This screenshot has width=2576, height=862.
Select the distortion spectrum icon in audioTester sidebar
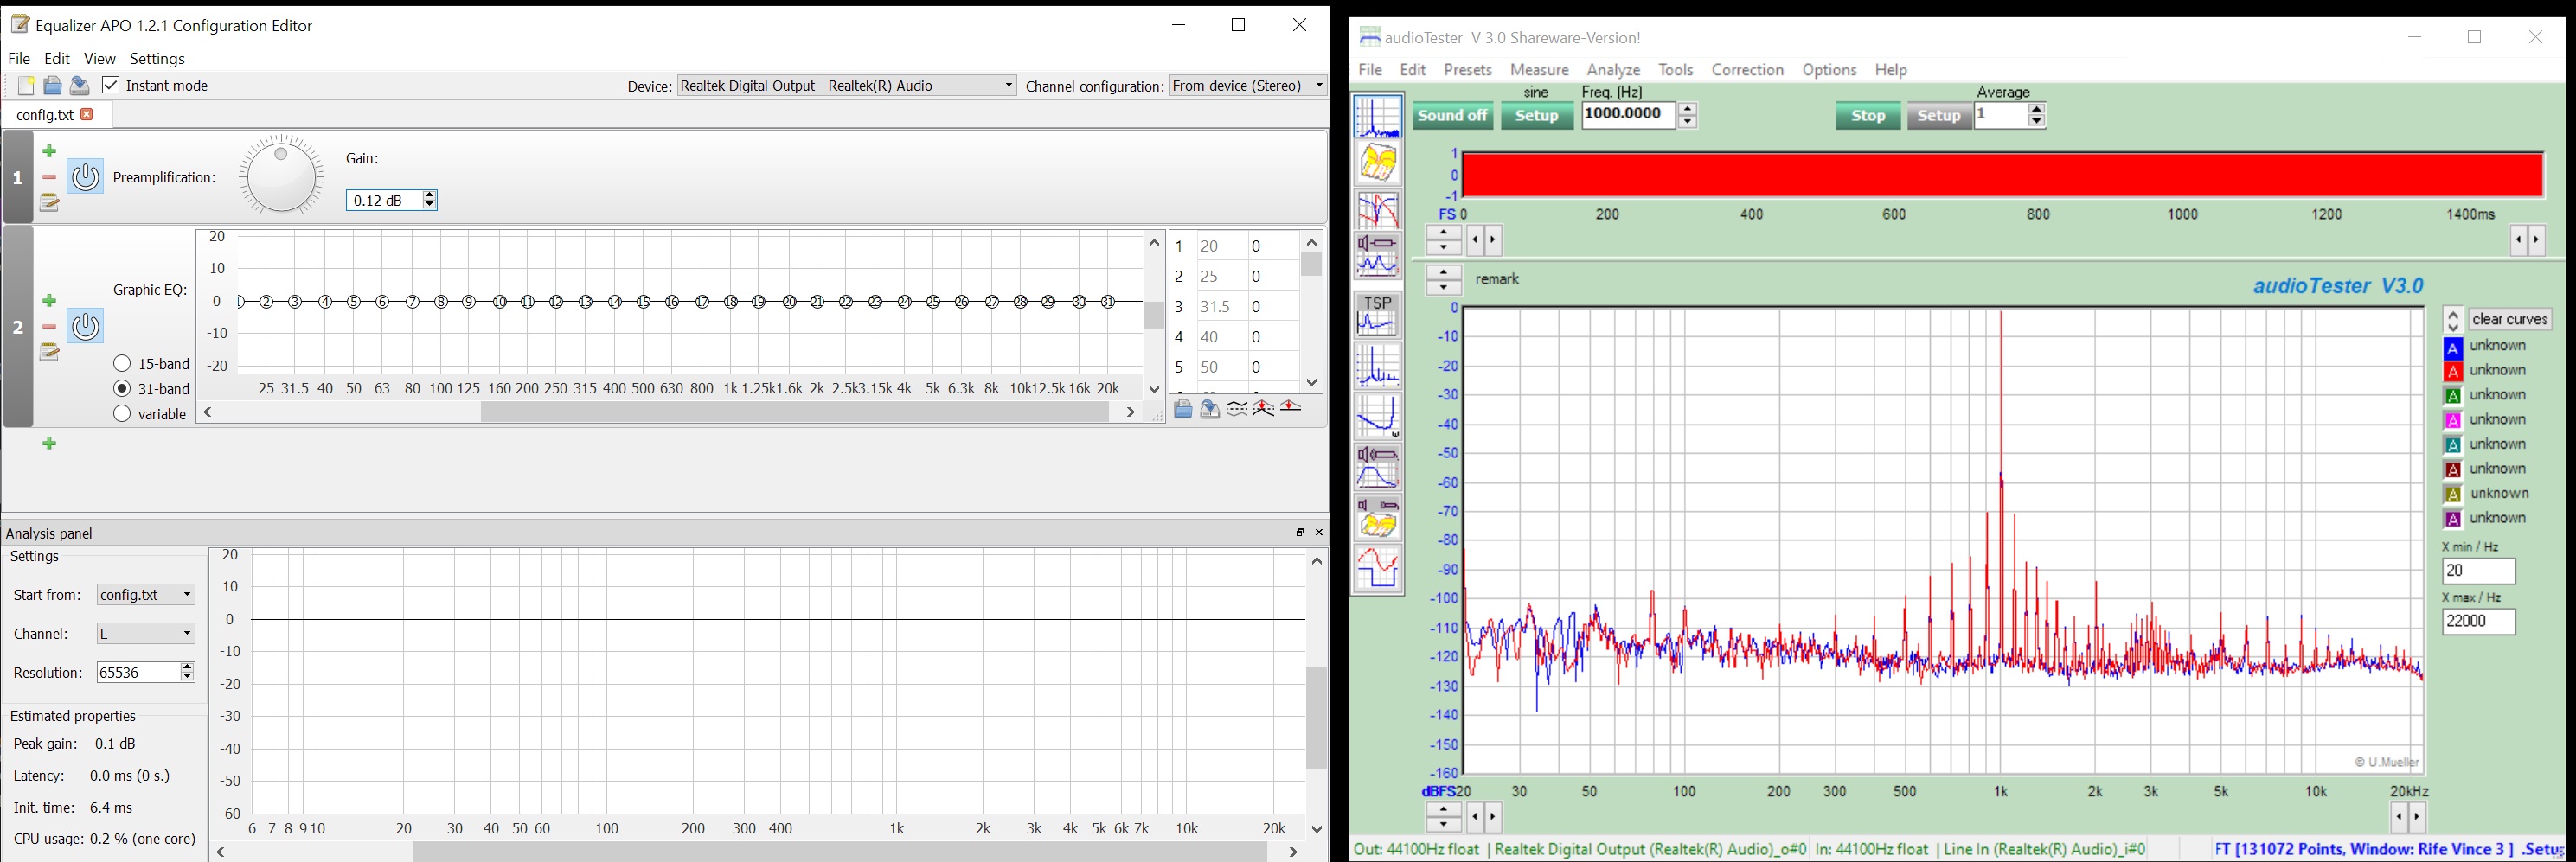click(1378, 366)
